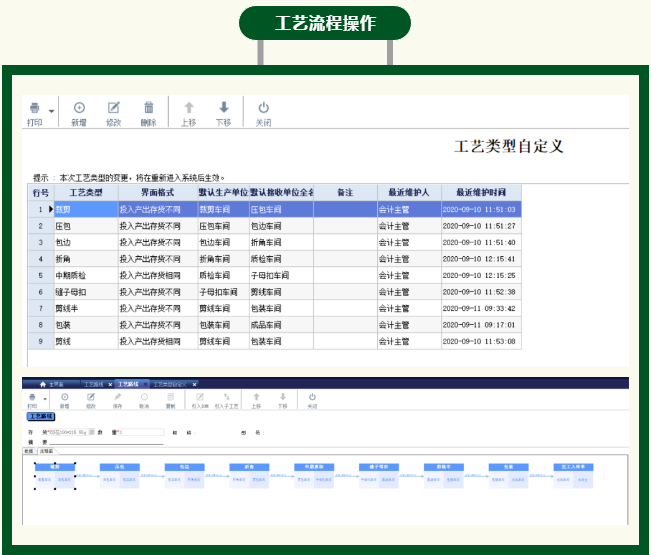Open the 流程图 sub-tab

coord(46,451)
